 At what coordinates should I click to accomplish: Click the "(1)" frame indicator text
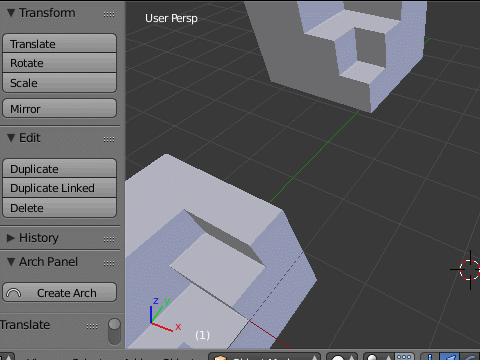(203, 335)
